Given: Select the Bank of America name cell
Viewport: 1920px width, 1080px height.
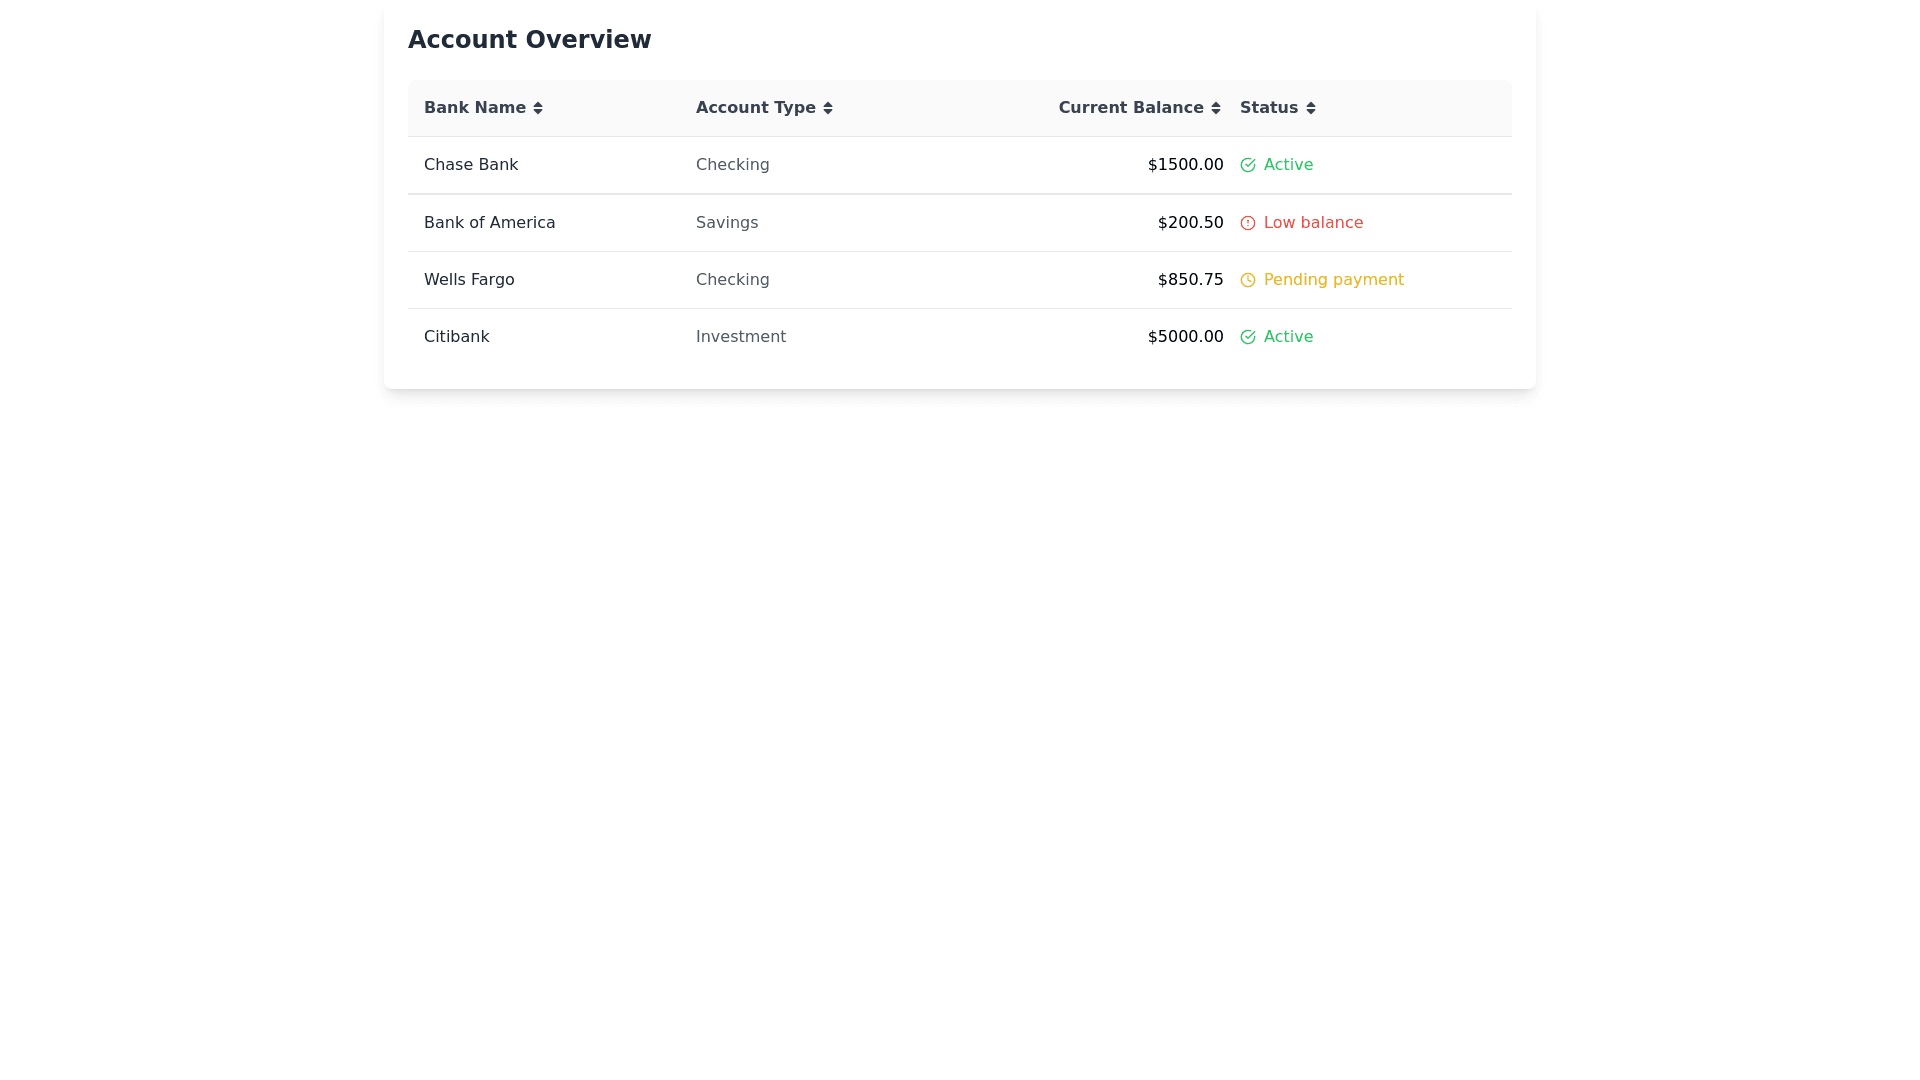Looking at the screenshot, I should [489, 223].
